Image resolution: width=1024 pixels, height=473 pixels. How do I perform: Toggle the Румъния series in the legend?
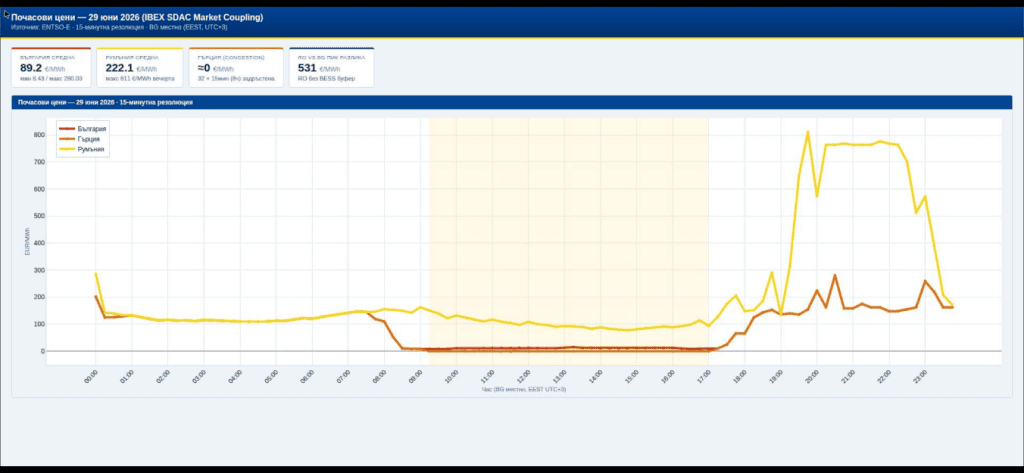(x=82, y=150)
